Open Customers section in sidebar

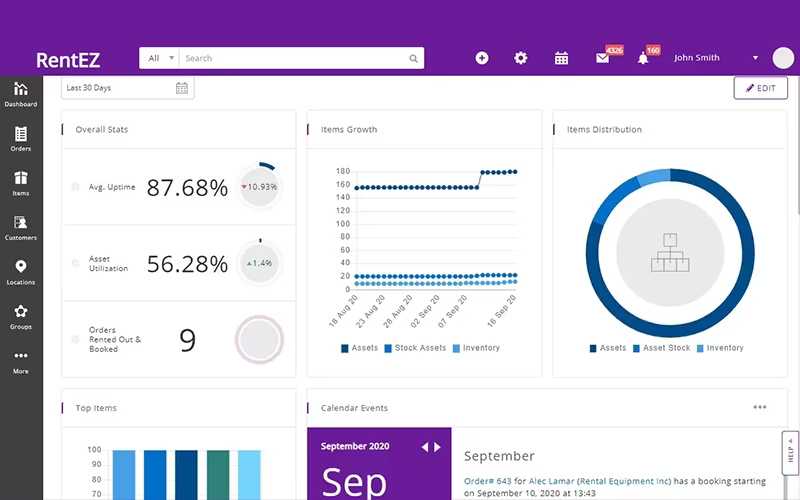click(21, 228)
